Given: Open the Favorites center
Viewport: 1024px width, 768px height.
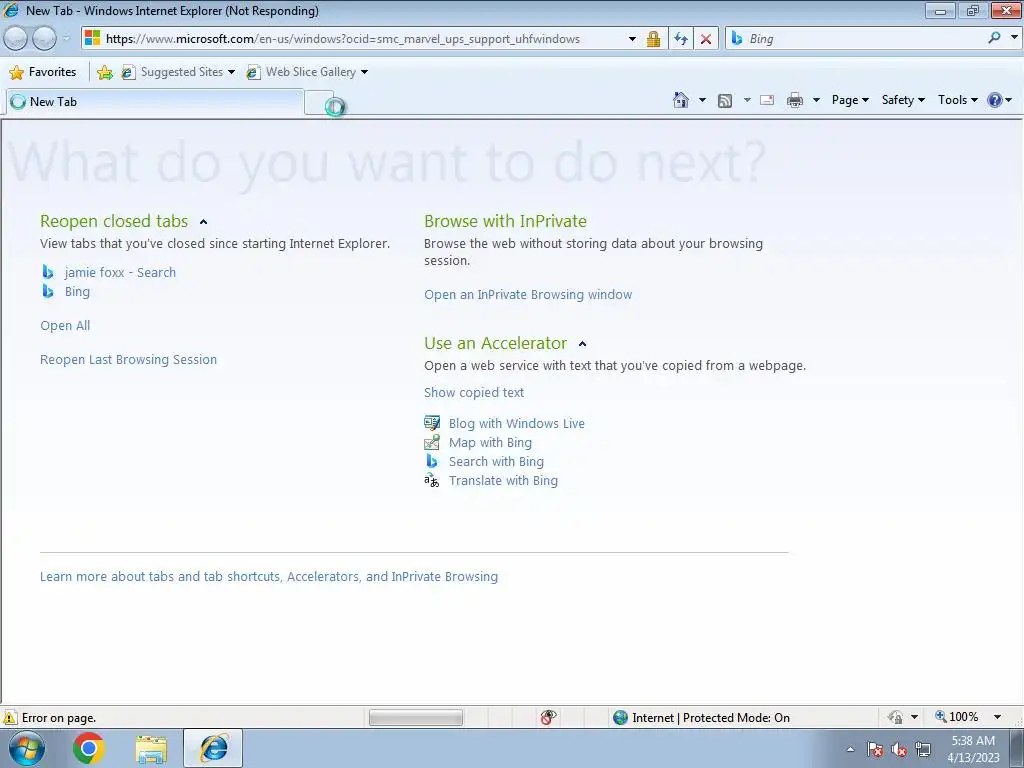Looking at the screenshot, I should coord(43,72).
